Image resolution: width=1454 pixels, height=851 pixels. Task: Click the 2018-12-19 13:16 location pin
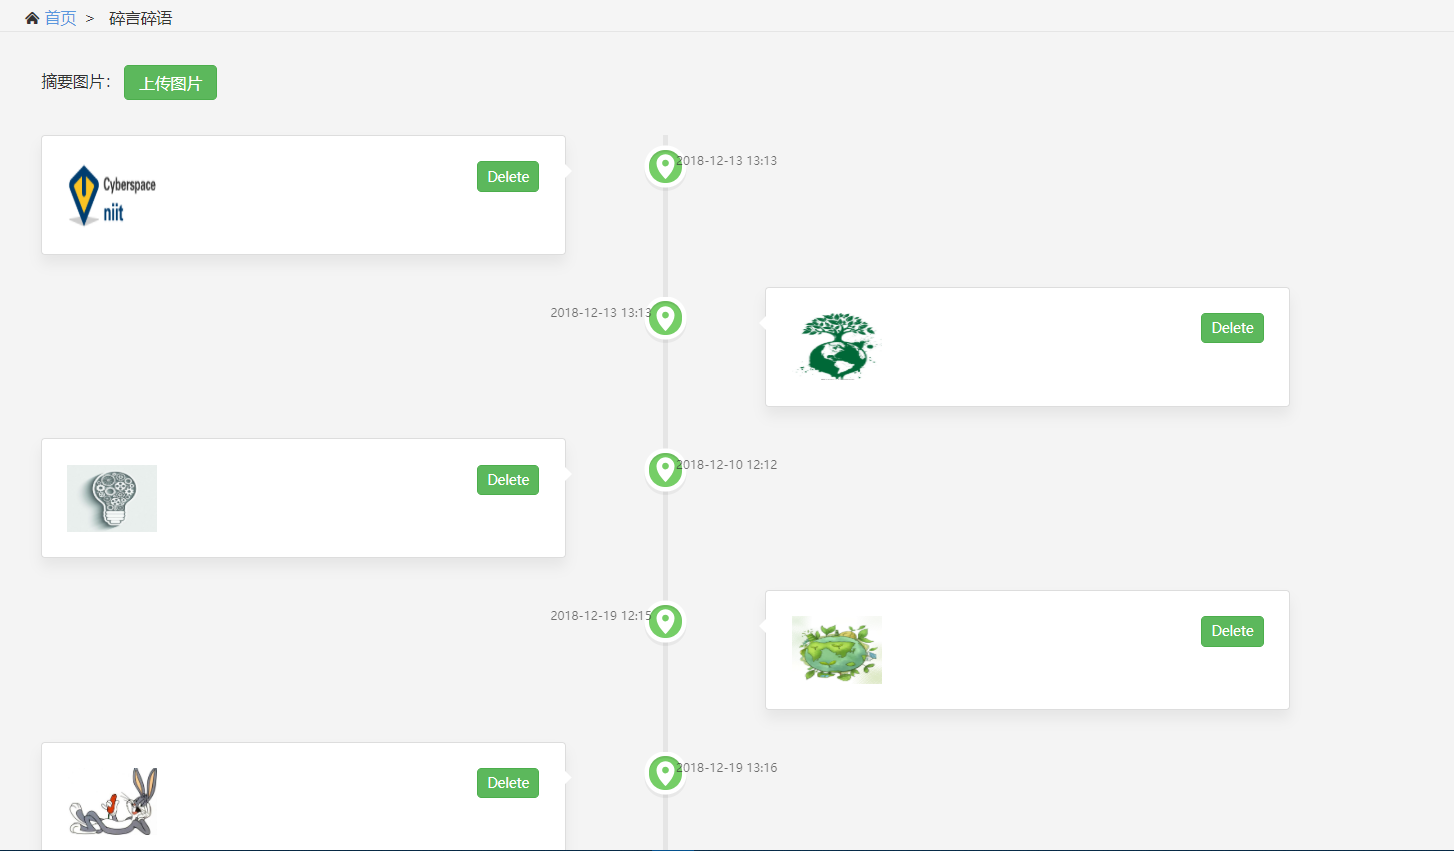(x=665, y=773)
